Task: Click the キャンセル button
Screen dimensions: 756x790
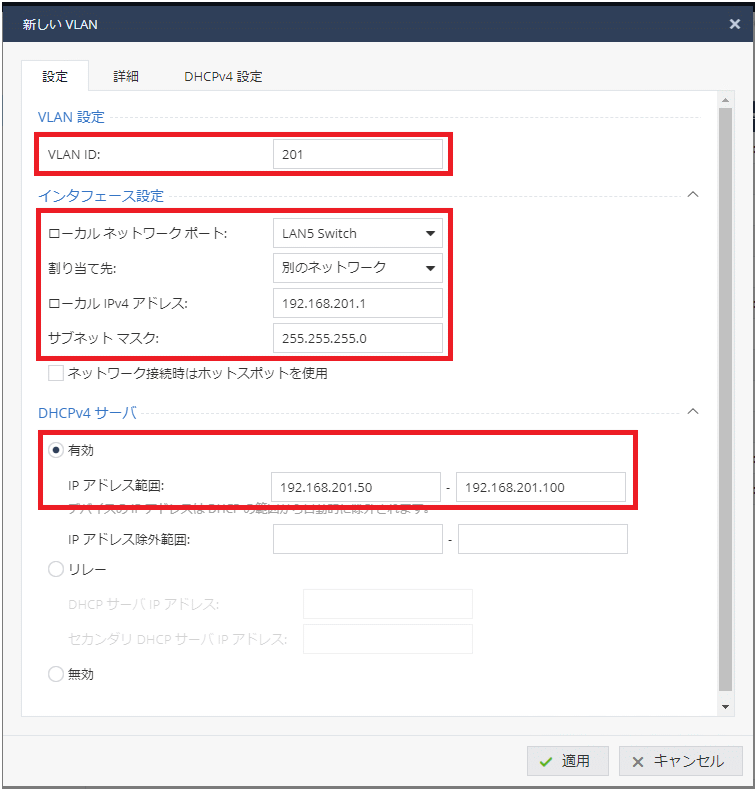Action: tap(680, 761)
